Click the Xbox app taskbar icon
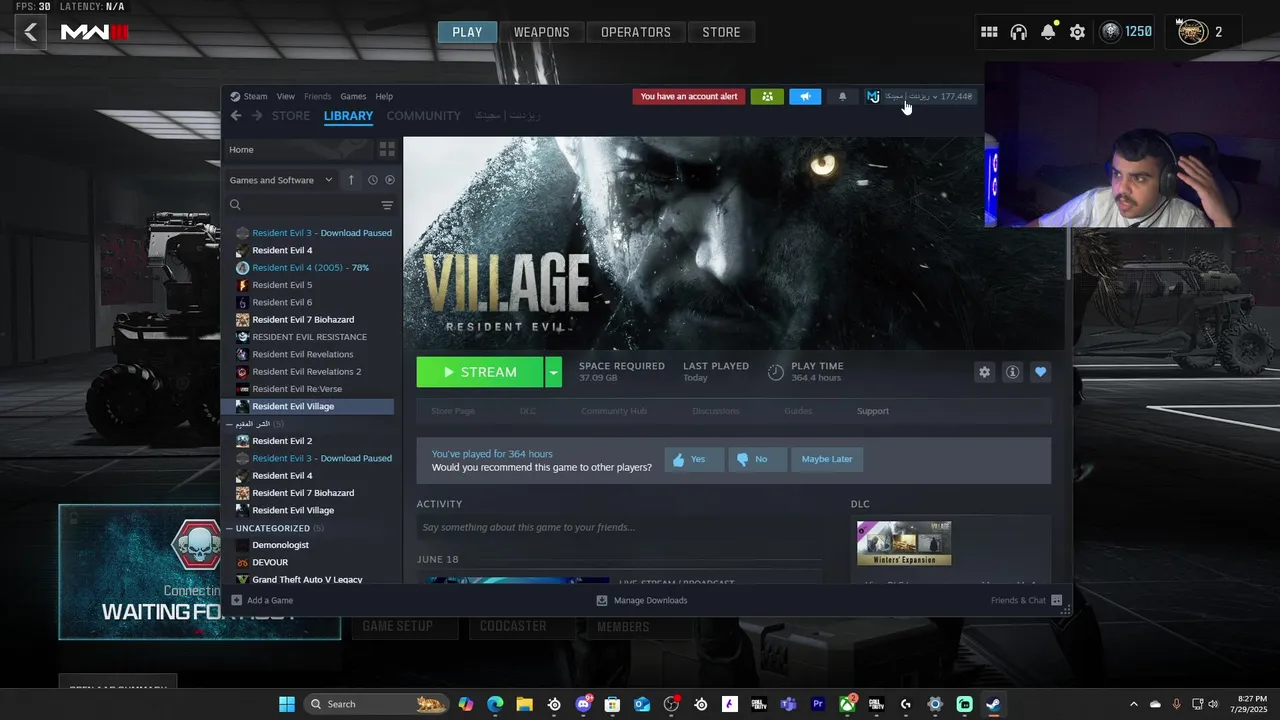The image size is (1280, 720). (x=847, y=704)
